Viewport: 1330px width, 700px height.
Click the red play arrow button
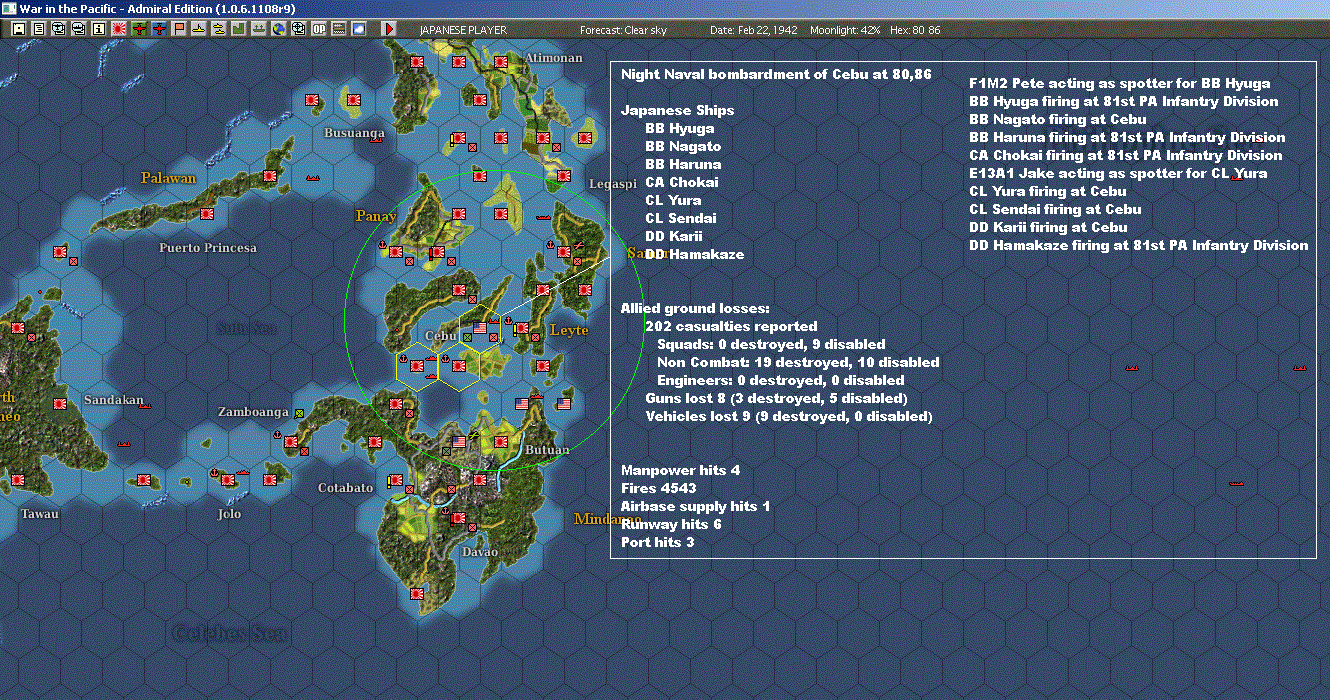click(x=389, y=29)
